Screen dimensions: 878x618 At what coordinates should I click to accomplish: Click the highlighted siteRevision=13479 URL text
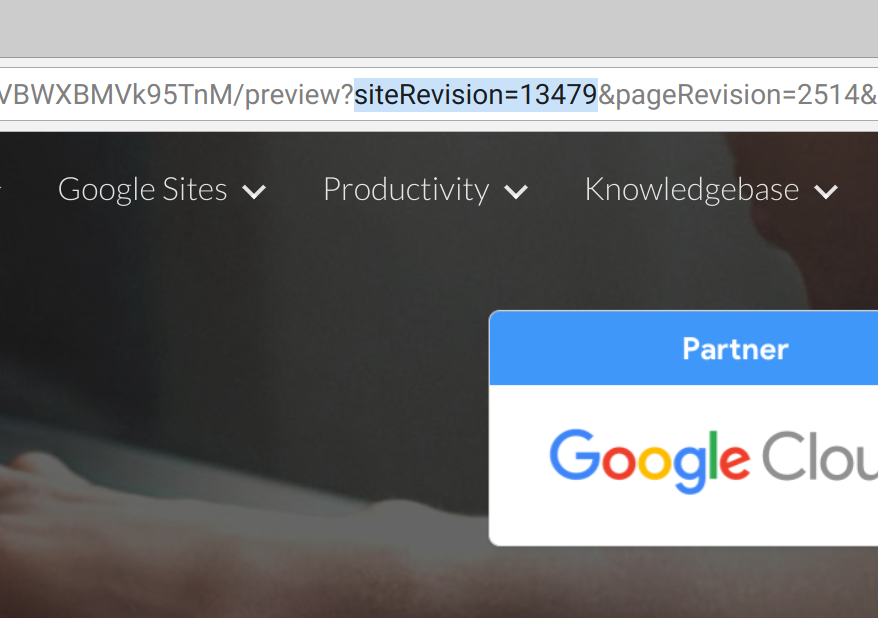coord(476,95)
